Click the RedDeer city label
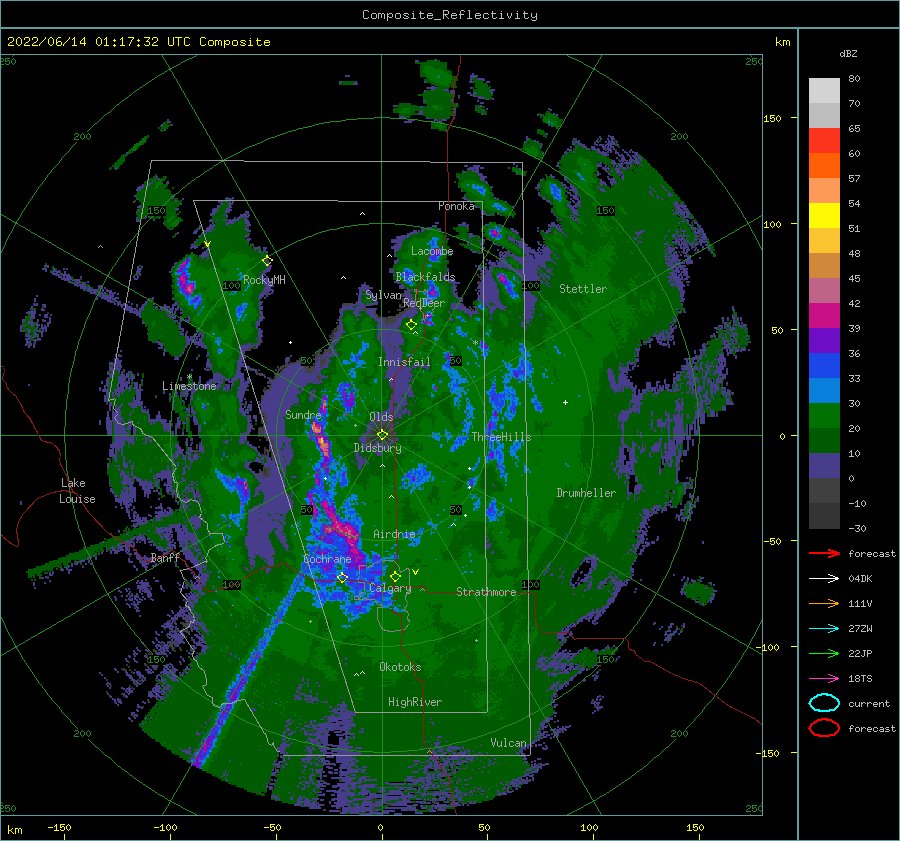Screen dimensions: 900x841 424,303
